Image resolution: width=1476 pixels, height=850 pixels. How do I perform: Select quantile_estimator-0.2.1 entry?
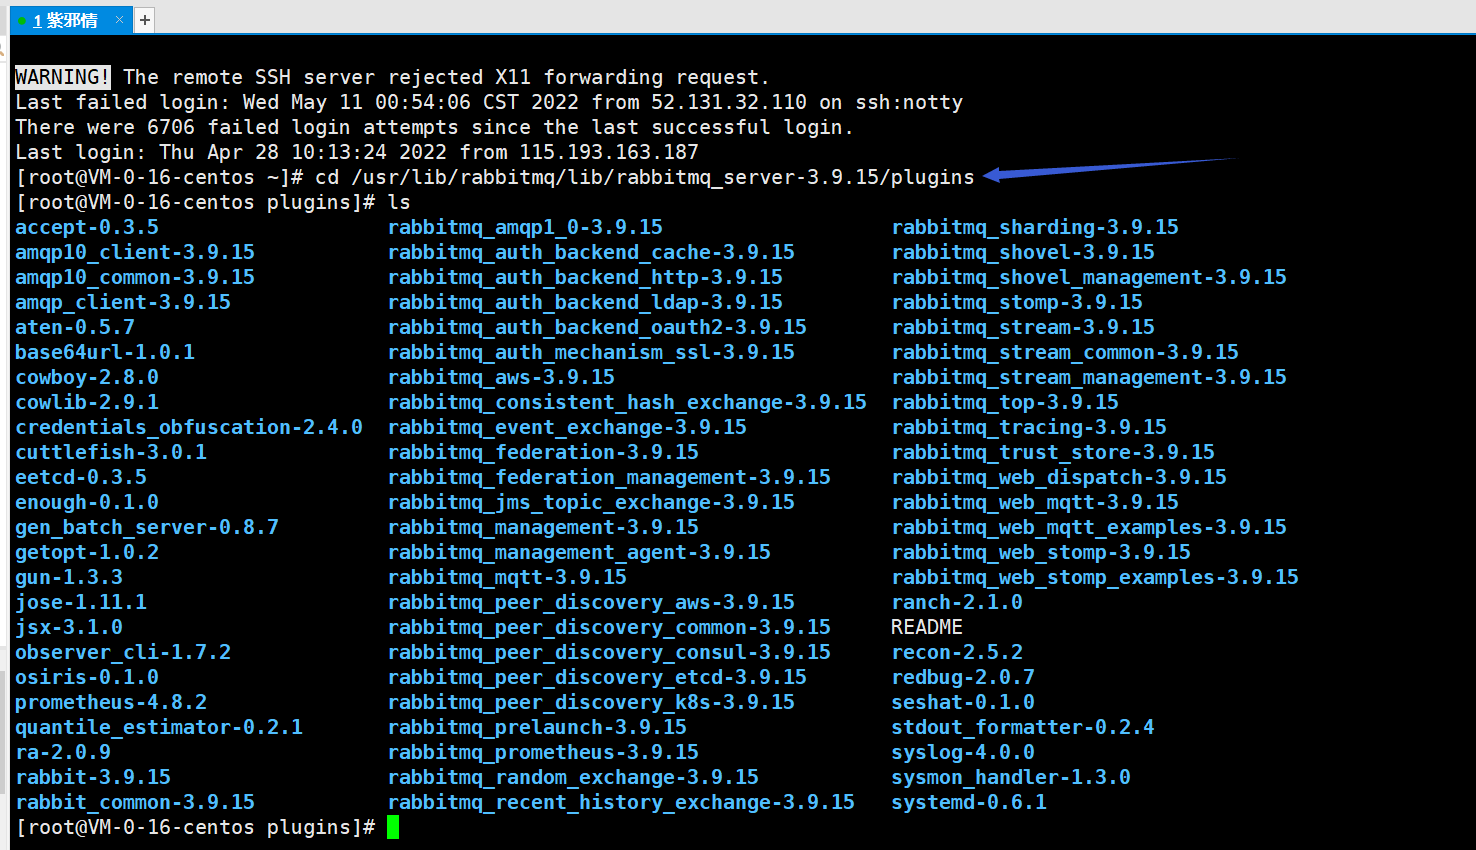pyautogui.click(x=159, y=727)
